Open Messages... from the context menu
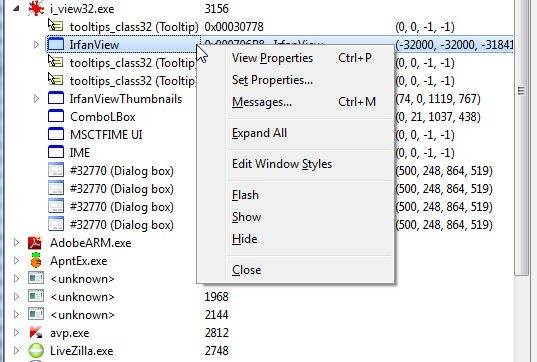 296,102
